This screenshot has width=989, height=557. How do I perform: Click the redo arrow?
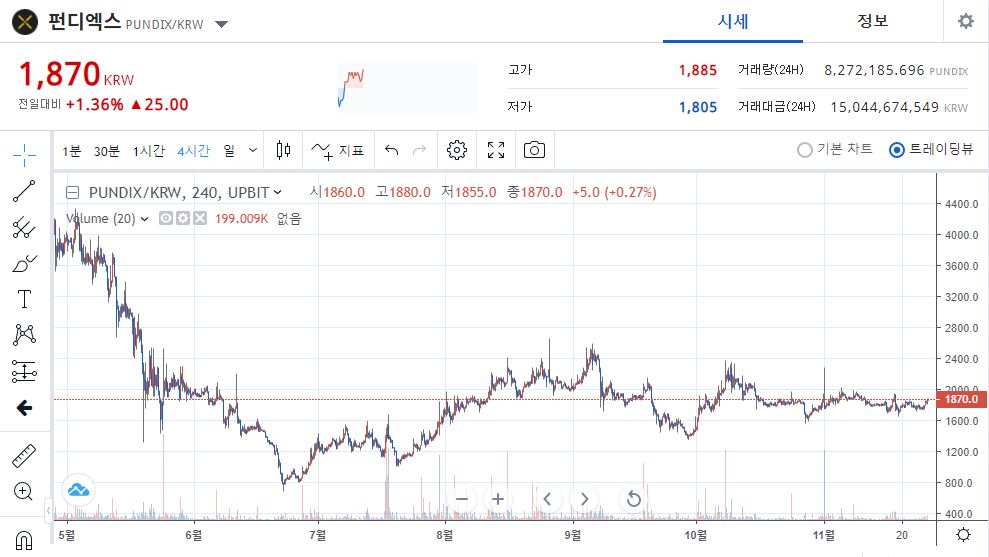click(x=419, y=150)
